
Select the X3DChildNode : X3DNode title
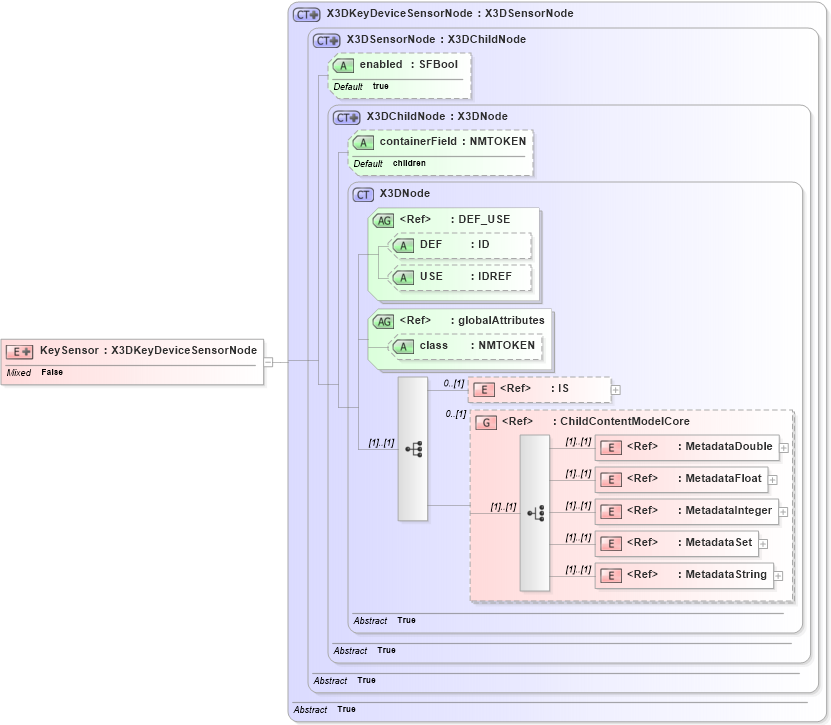437,116
